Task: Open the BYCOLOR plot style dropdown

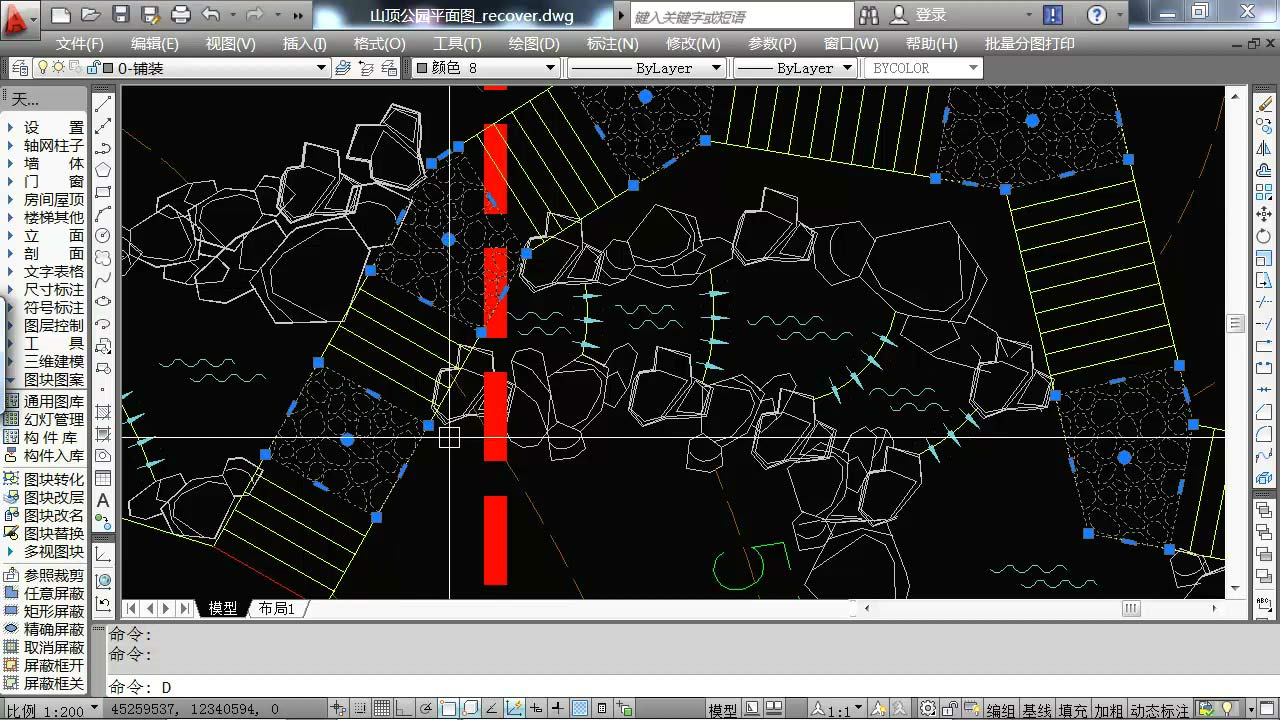Action: (x=924, y=68)
